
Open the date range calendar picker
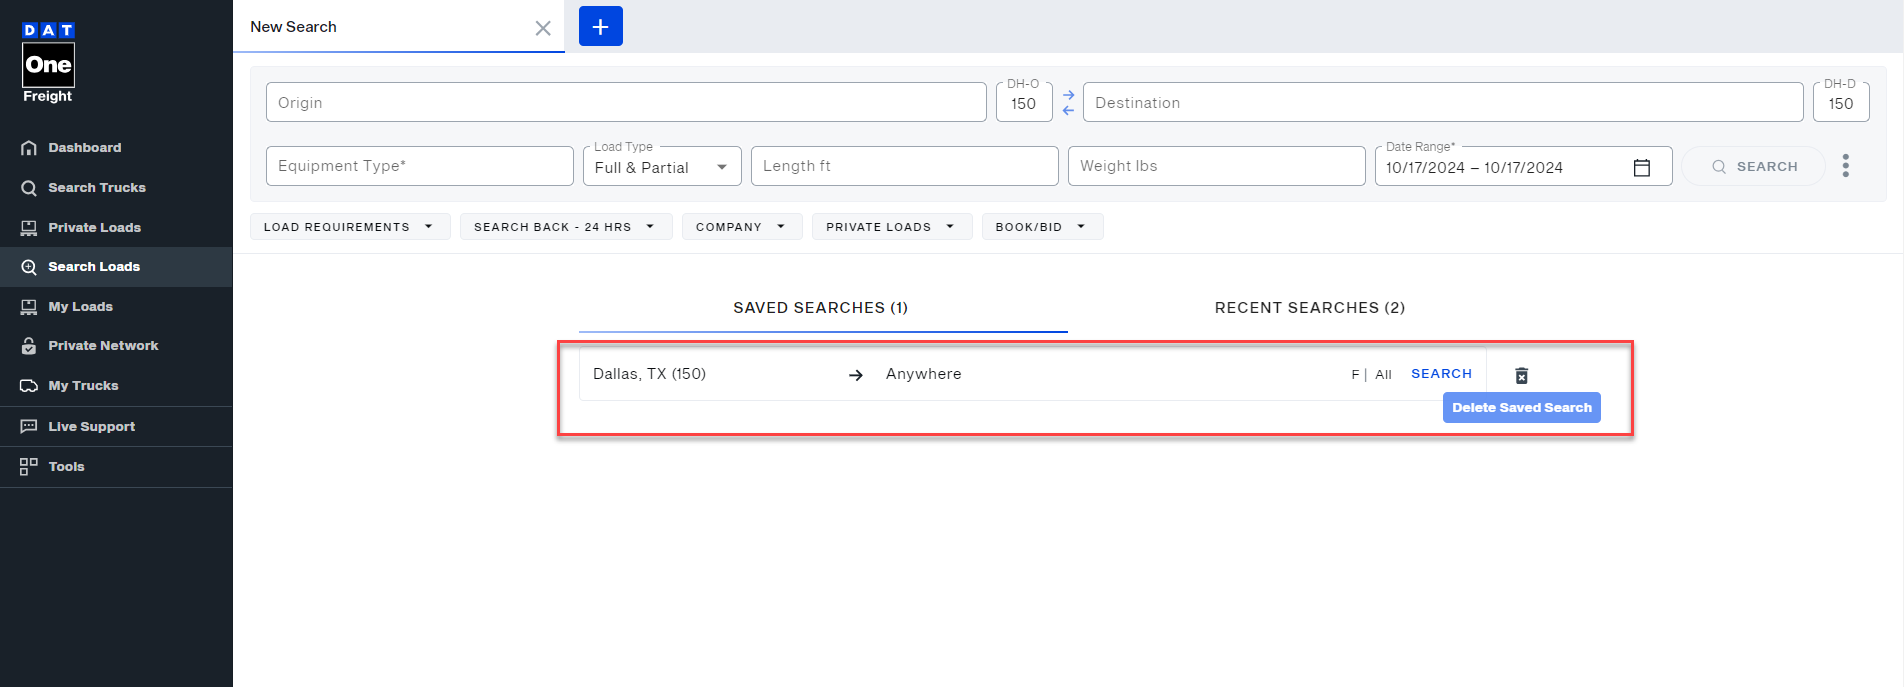tap(1642, 167)
